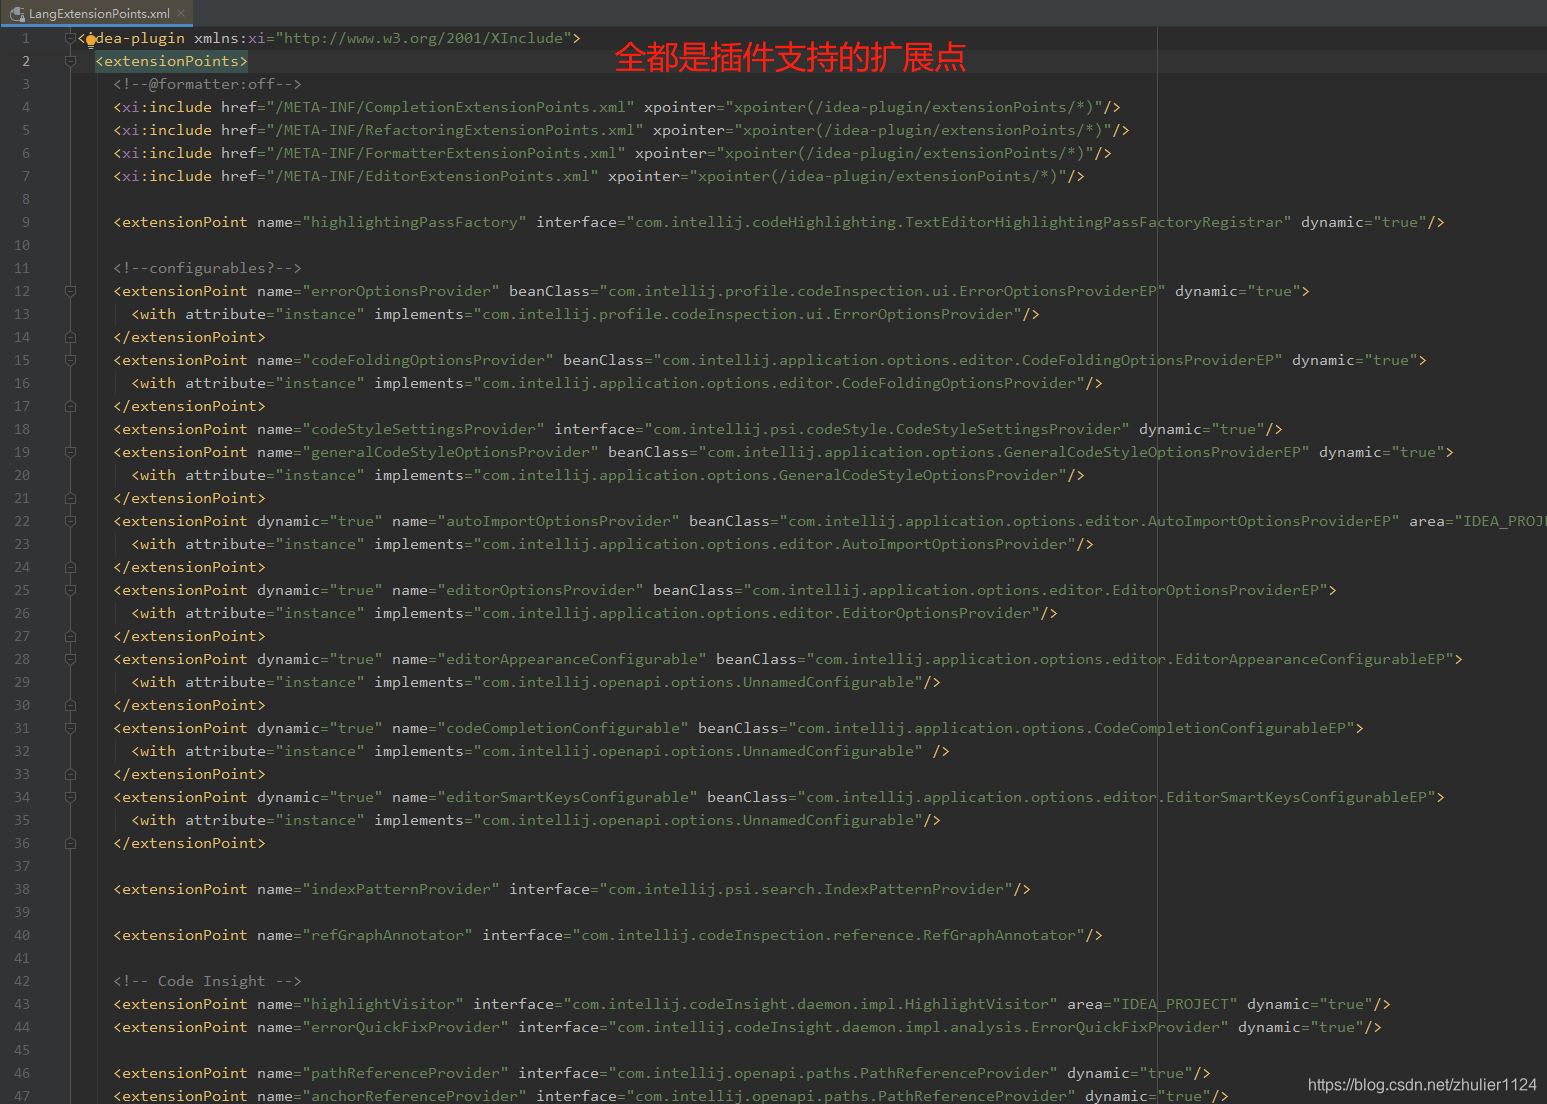Click name "codeCompletionConfigurable" on line 31
Viewport: 1547px width, 1104px height.
[x=563, y=728]
